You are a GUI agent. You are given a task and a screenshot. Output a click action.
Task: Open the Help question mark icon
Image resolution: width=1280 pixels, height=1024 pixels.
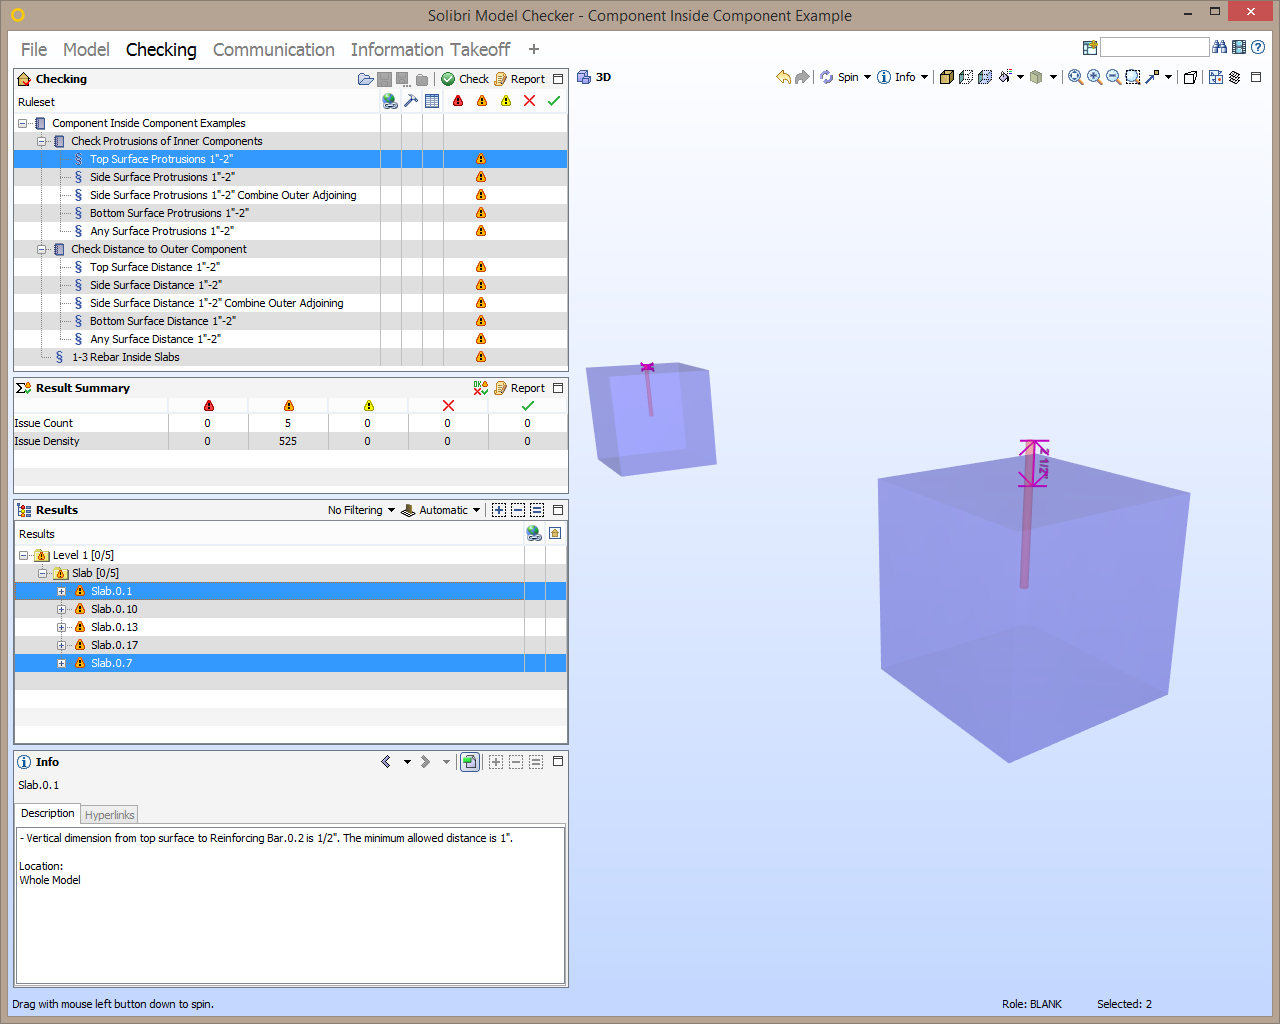1258,47
